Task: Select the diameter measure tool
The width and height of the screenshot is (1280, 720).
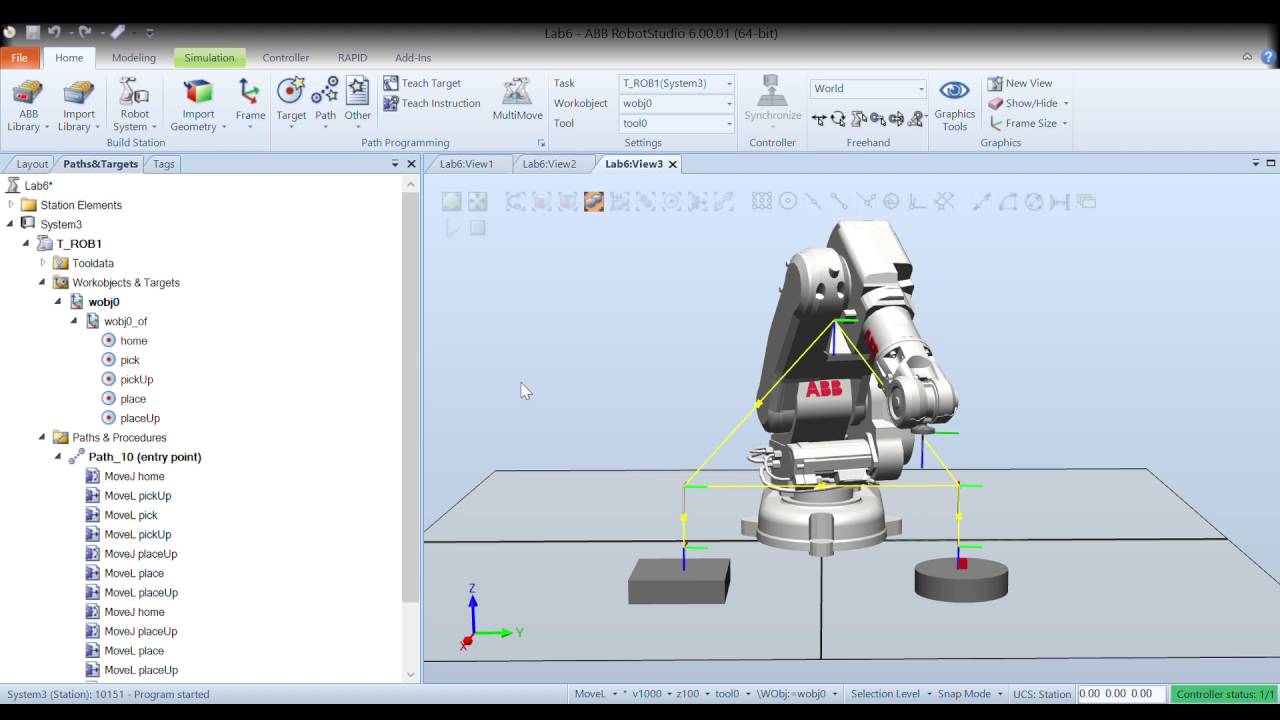Action: (1034, 202)
